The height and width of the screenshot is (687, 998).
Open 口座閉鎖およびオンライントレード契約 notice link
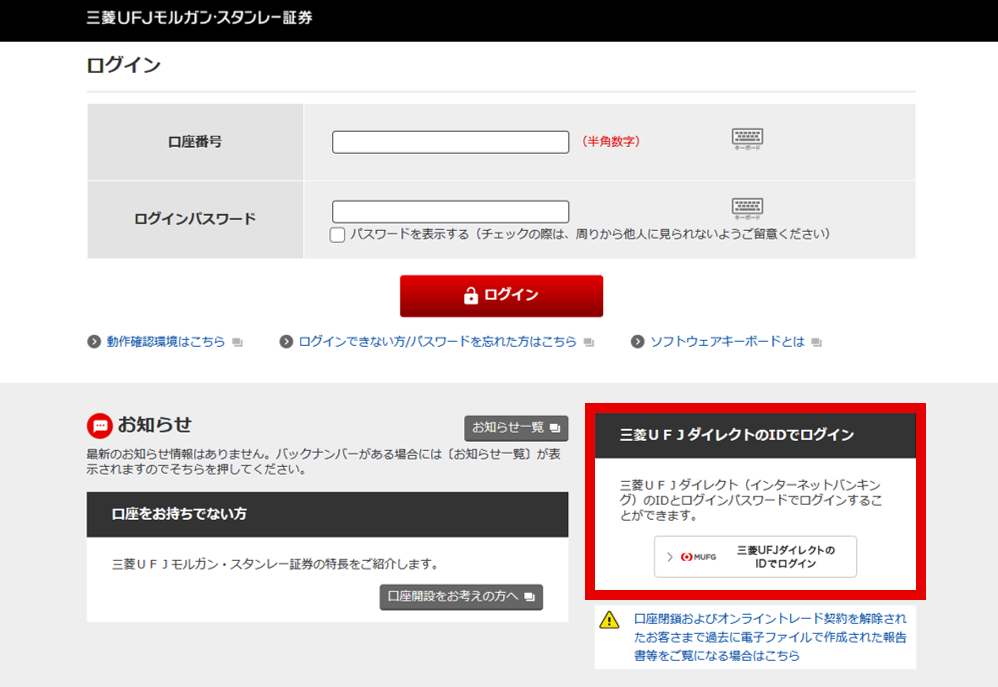(x=770, y=637)
